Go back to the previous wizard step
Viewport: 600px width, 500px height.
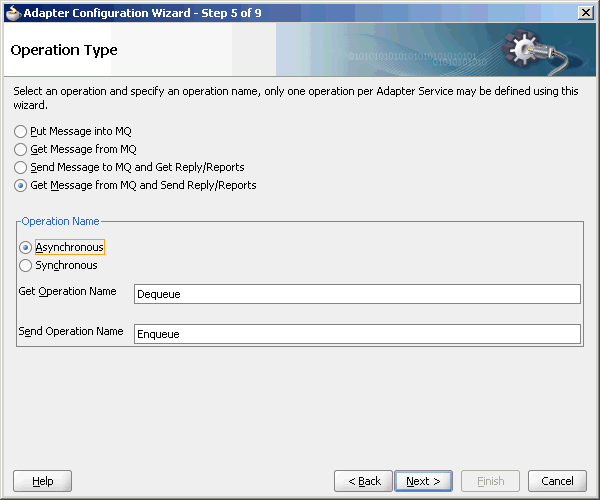pos(364,481)
